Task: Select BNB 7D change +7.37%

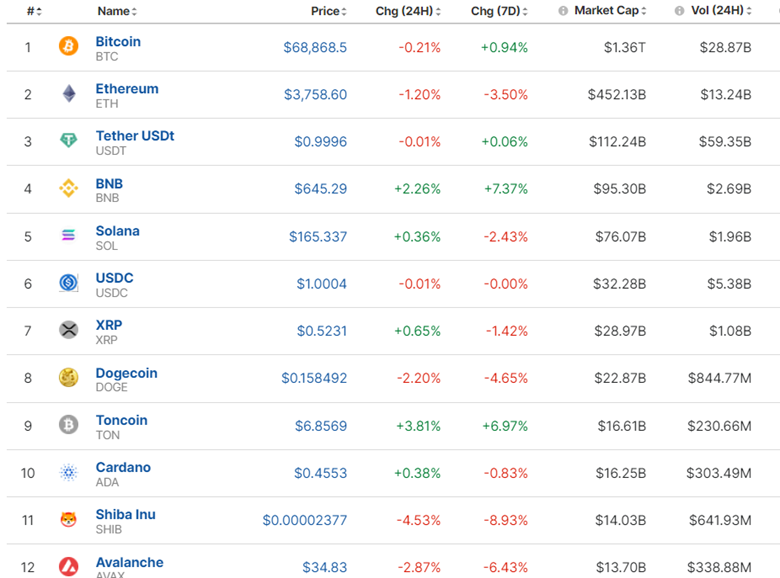Action: (x=506, y=189)
